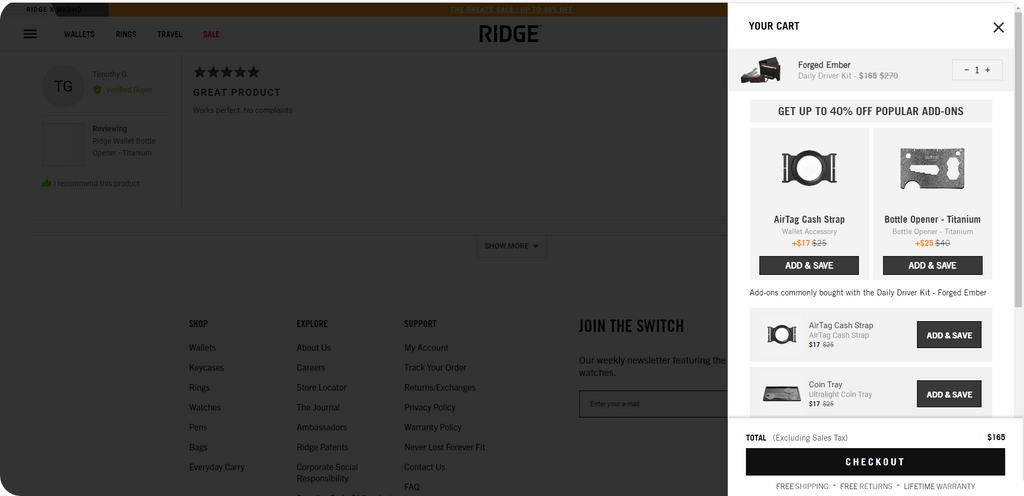Add AirTag Cash Strap card to cart
Viewport: 1024px width, 496px height.
[808, 266]
